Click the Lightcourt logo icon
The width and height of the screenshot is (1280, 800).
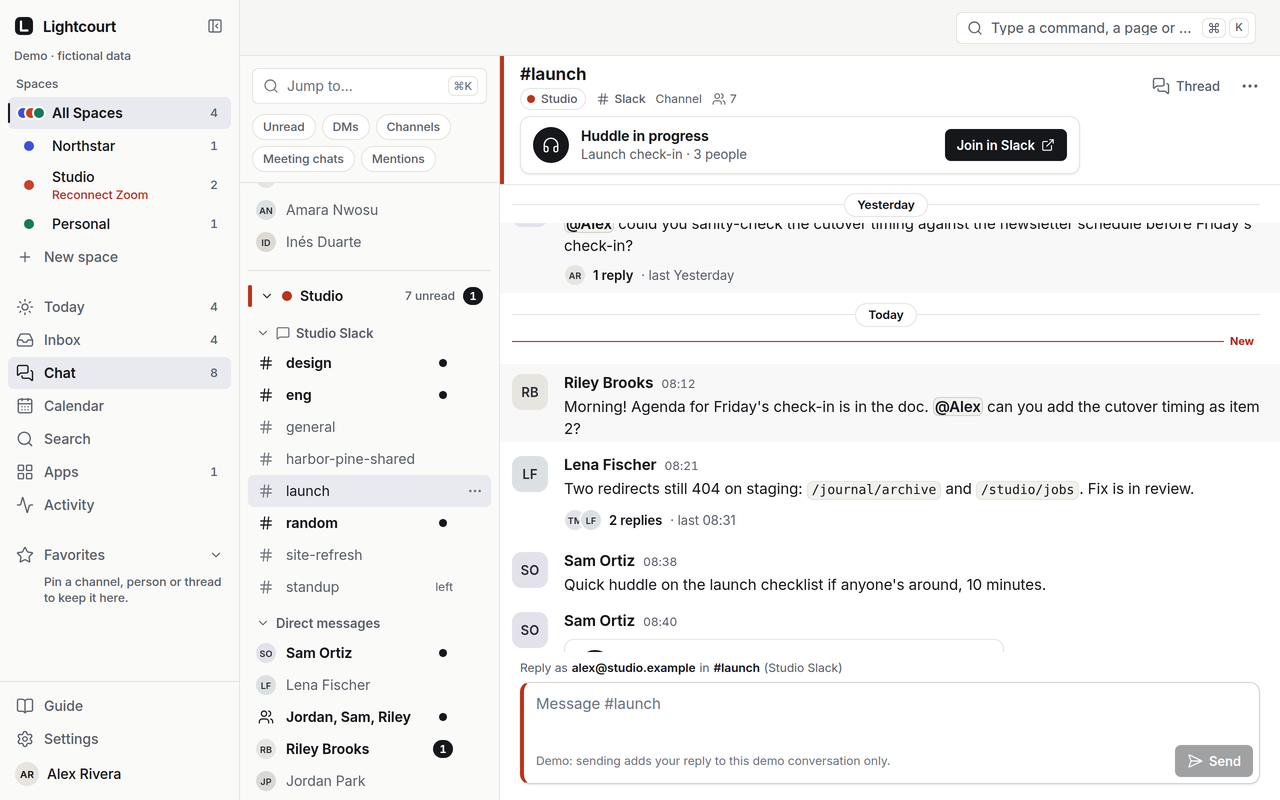pyautogui.click(x=24, y=26)
